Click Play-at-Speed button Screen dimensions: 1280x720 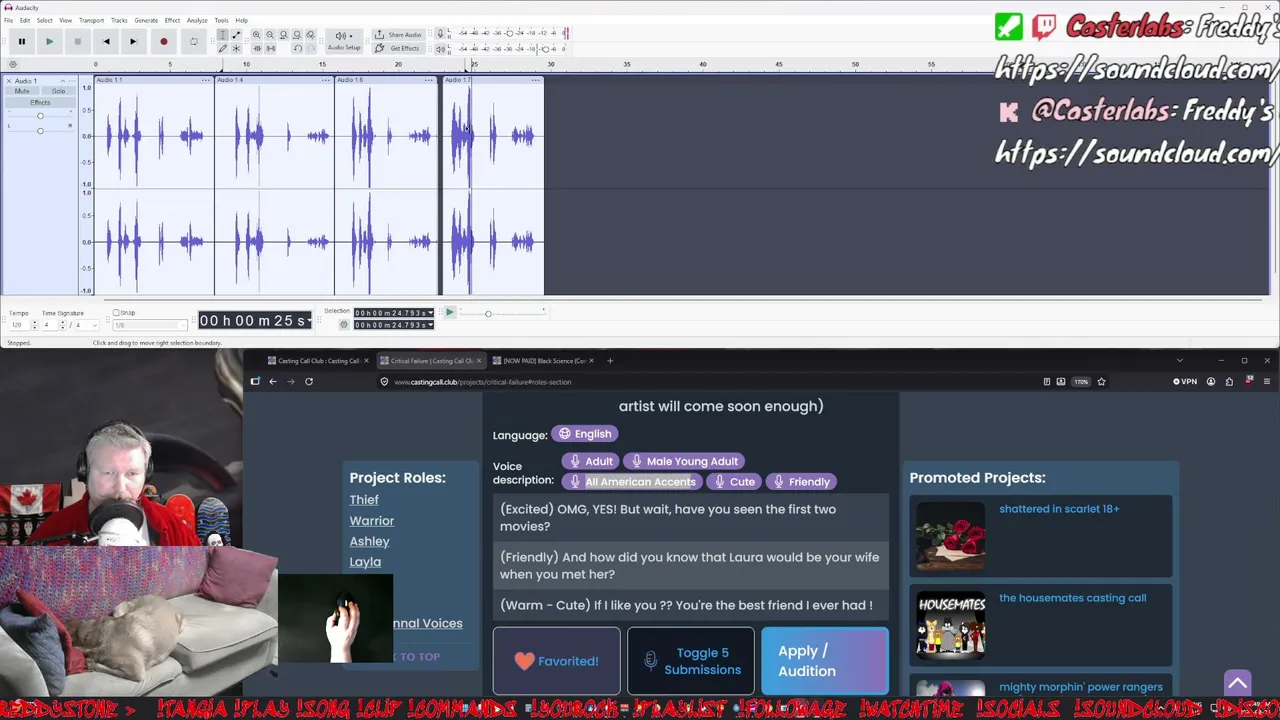(449, 313)
